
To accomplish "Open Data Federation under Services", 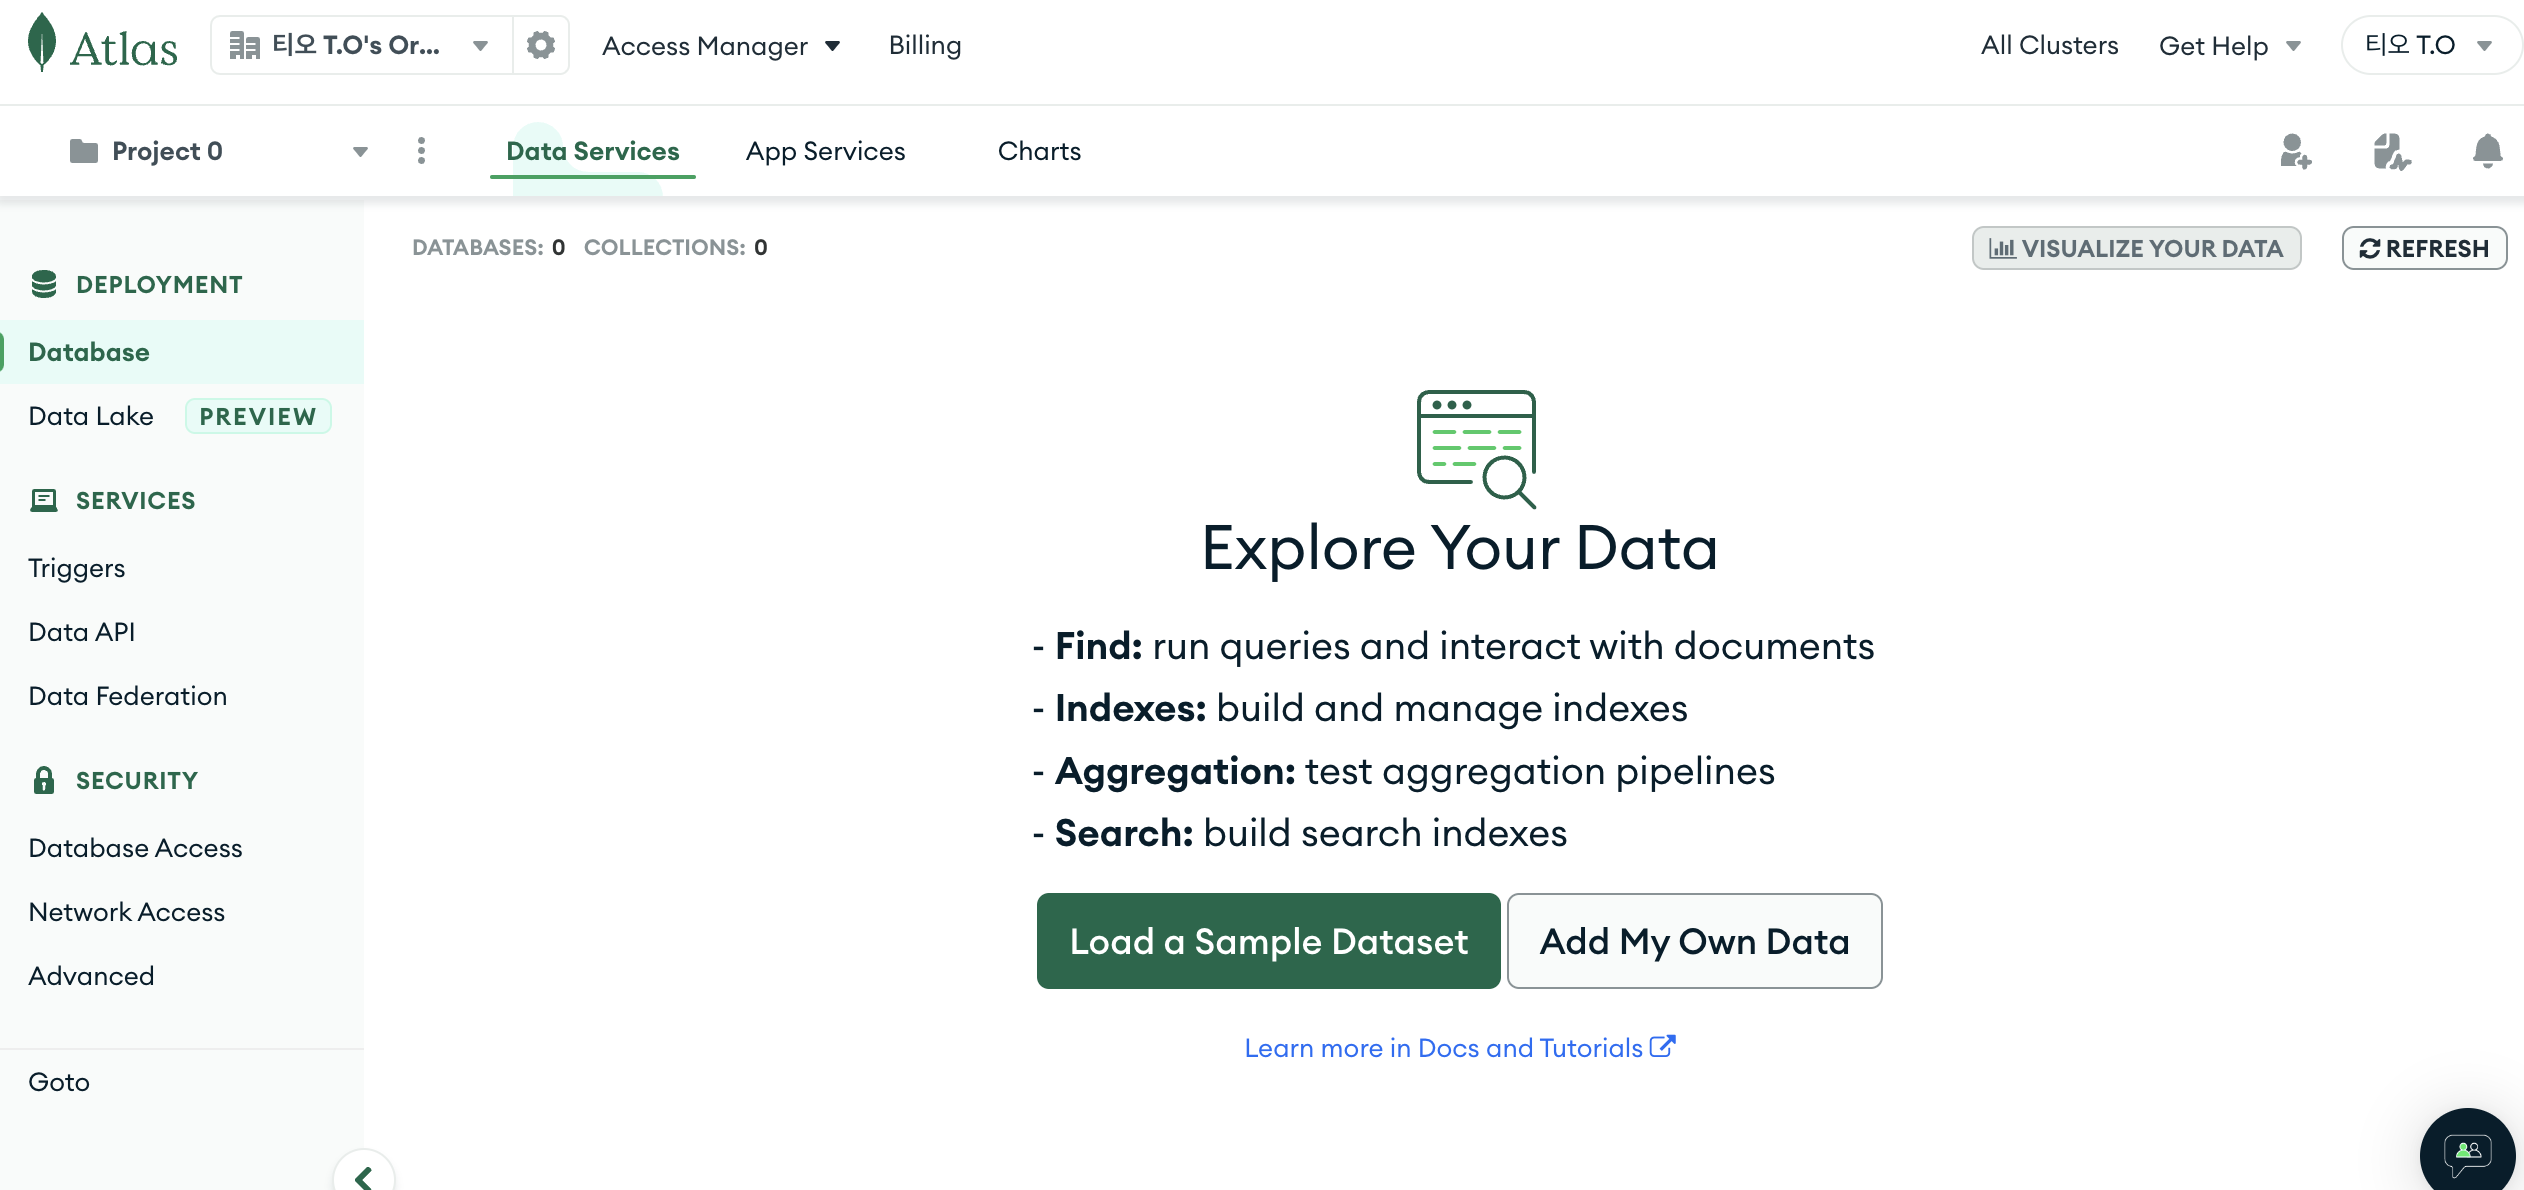I will click(128, 696).
